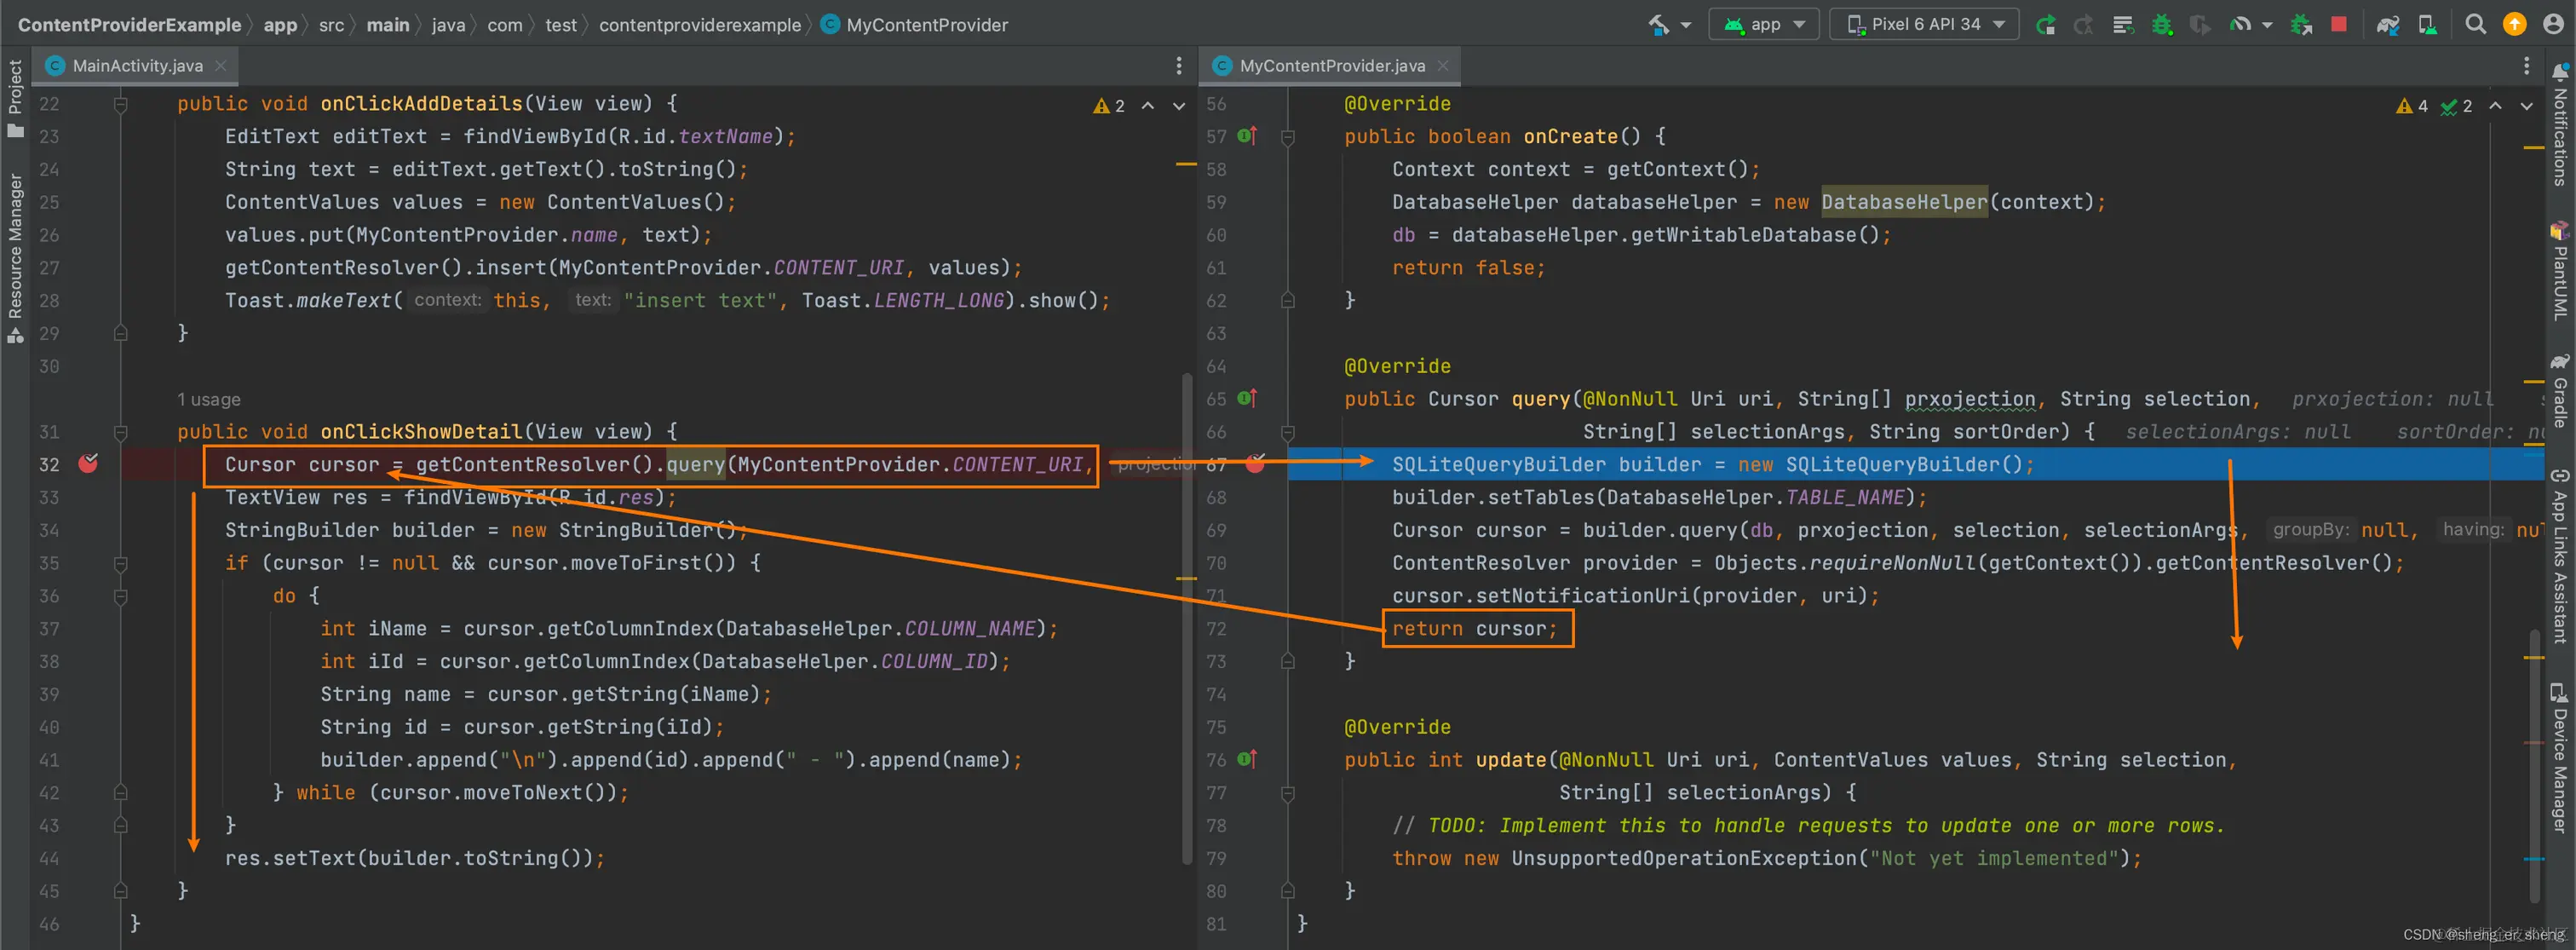
Task: Click override gutter marker on line 57
Action: coord(1247,136)
